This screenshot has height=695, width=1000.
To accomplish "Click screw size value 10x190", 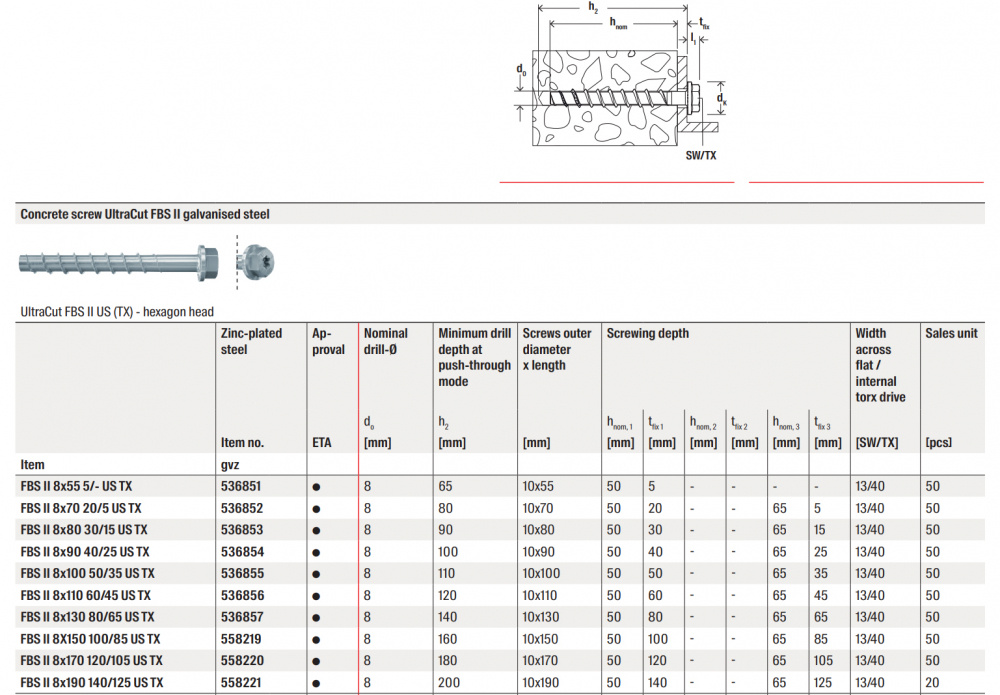I will click(541, 682).
